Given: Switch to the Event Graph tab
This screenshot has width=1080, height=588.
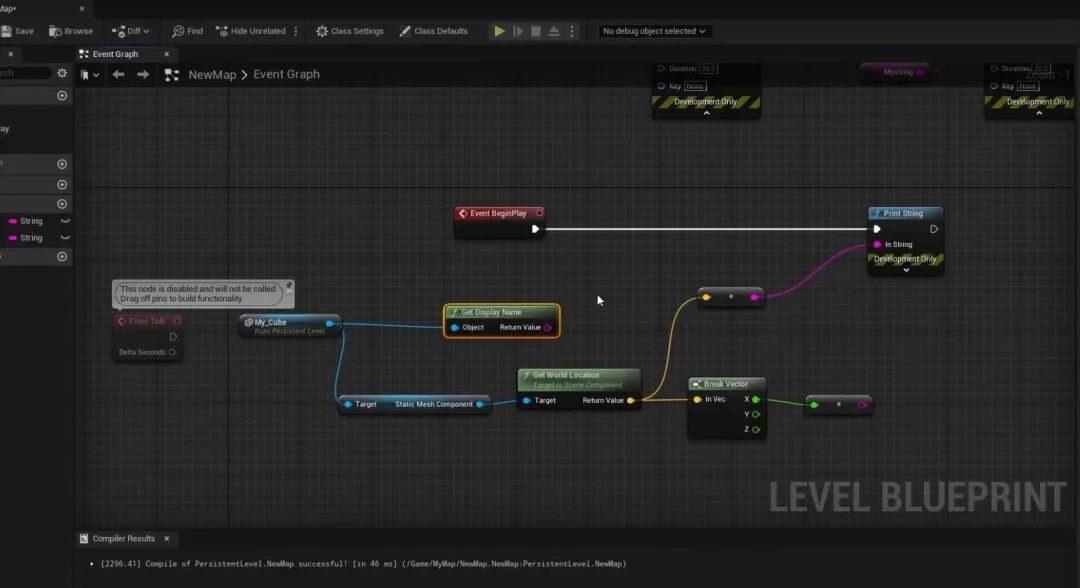Looking at the screenshot, I should [115, 54].
